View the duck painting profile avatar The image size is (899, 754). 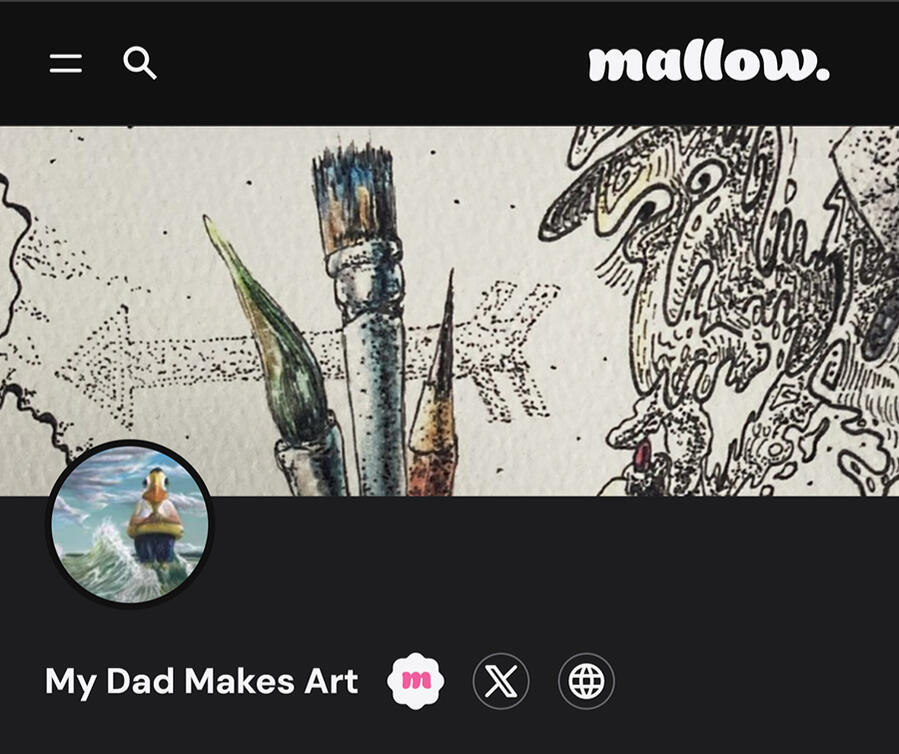pyautogui.click(x=131, y=524)
